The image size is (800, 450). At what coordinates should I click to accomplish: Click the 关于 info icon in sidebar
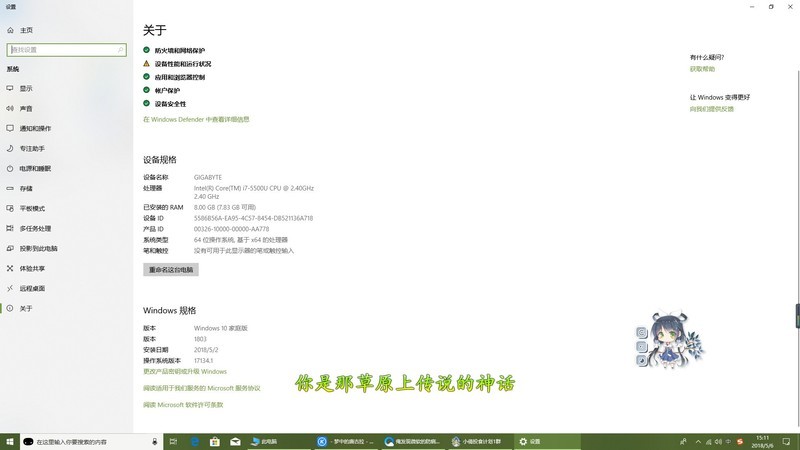coord(10,308)
